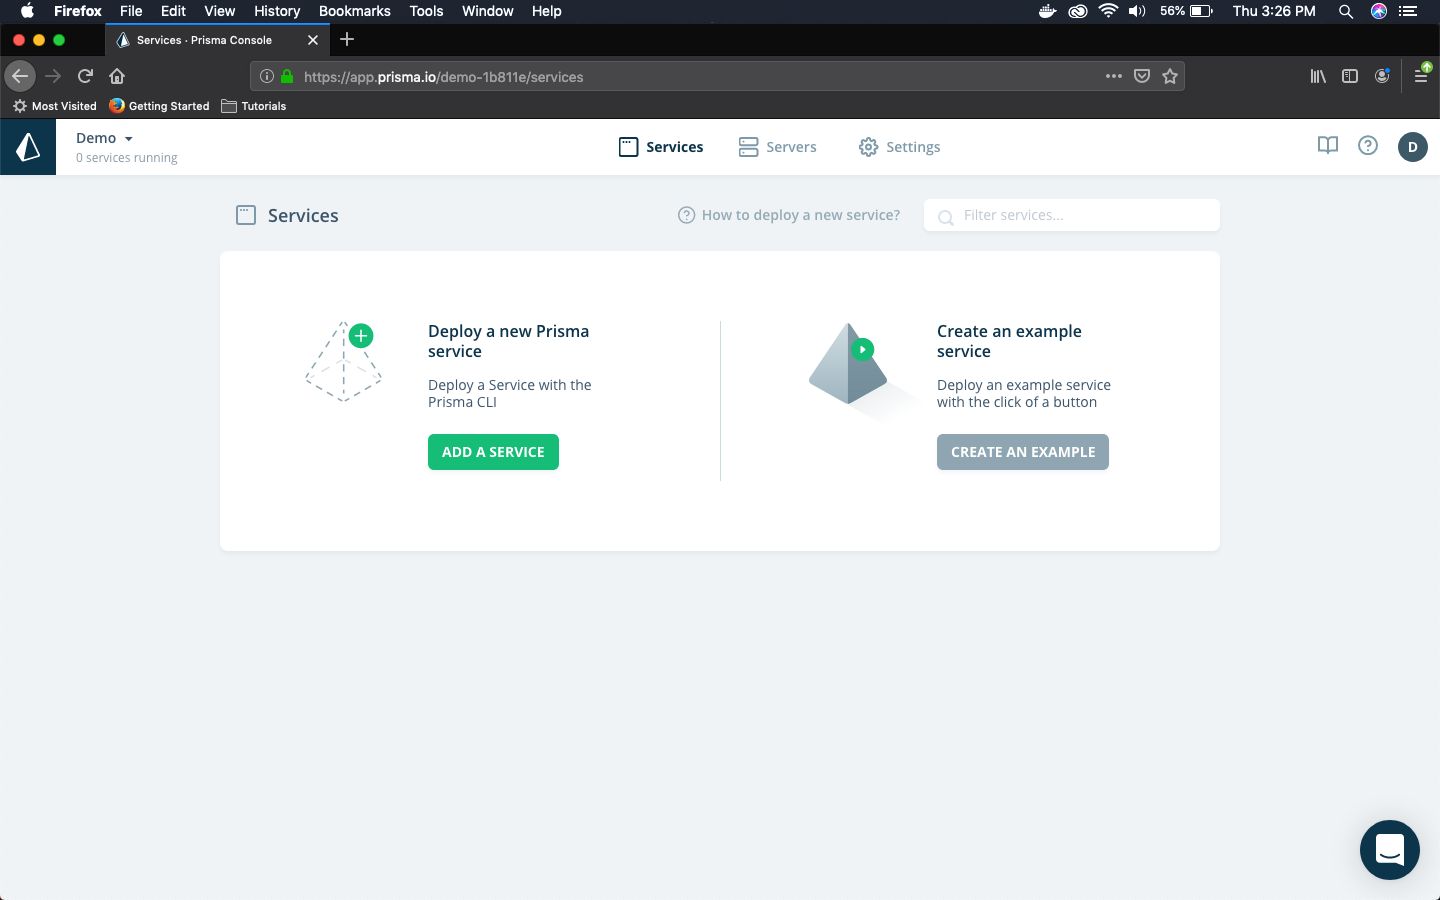This screenshot has width=1440, height=900.
Task: Open a new browser tab
Action: coord(347,39)
